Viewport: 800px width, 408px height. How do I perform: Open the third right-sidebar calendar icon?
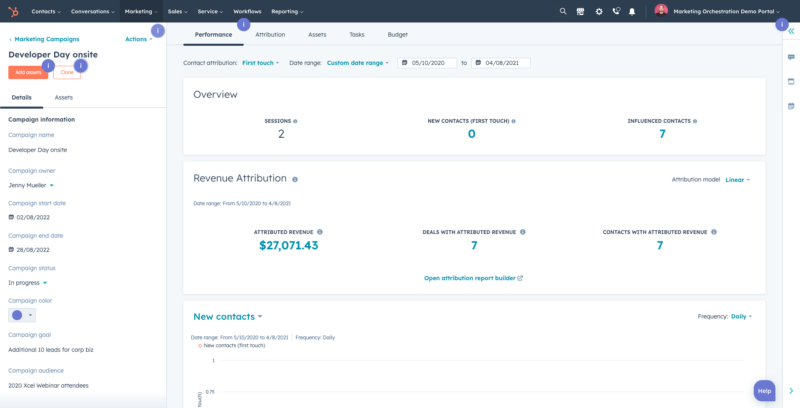[791, 106]
